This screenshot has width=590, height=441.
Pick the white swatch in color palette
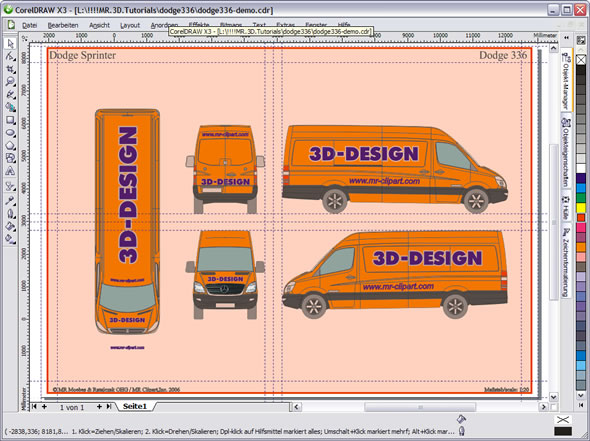pos(581,168)
